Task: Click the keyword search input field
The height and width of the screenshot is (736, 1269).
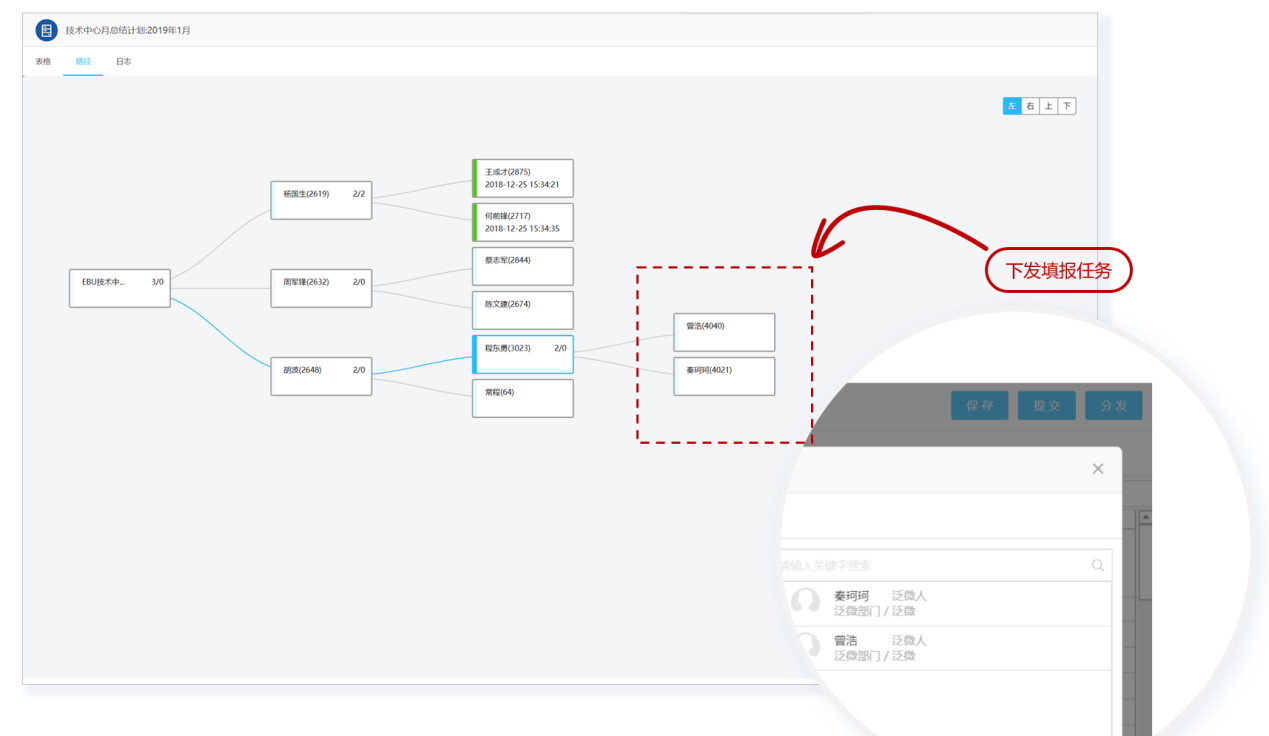Action: (x=930, y=565)
